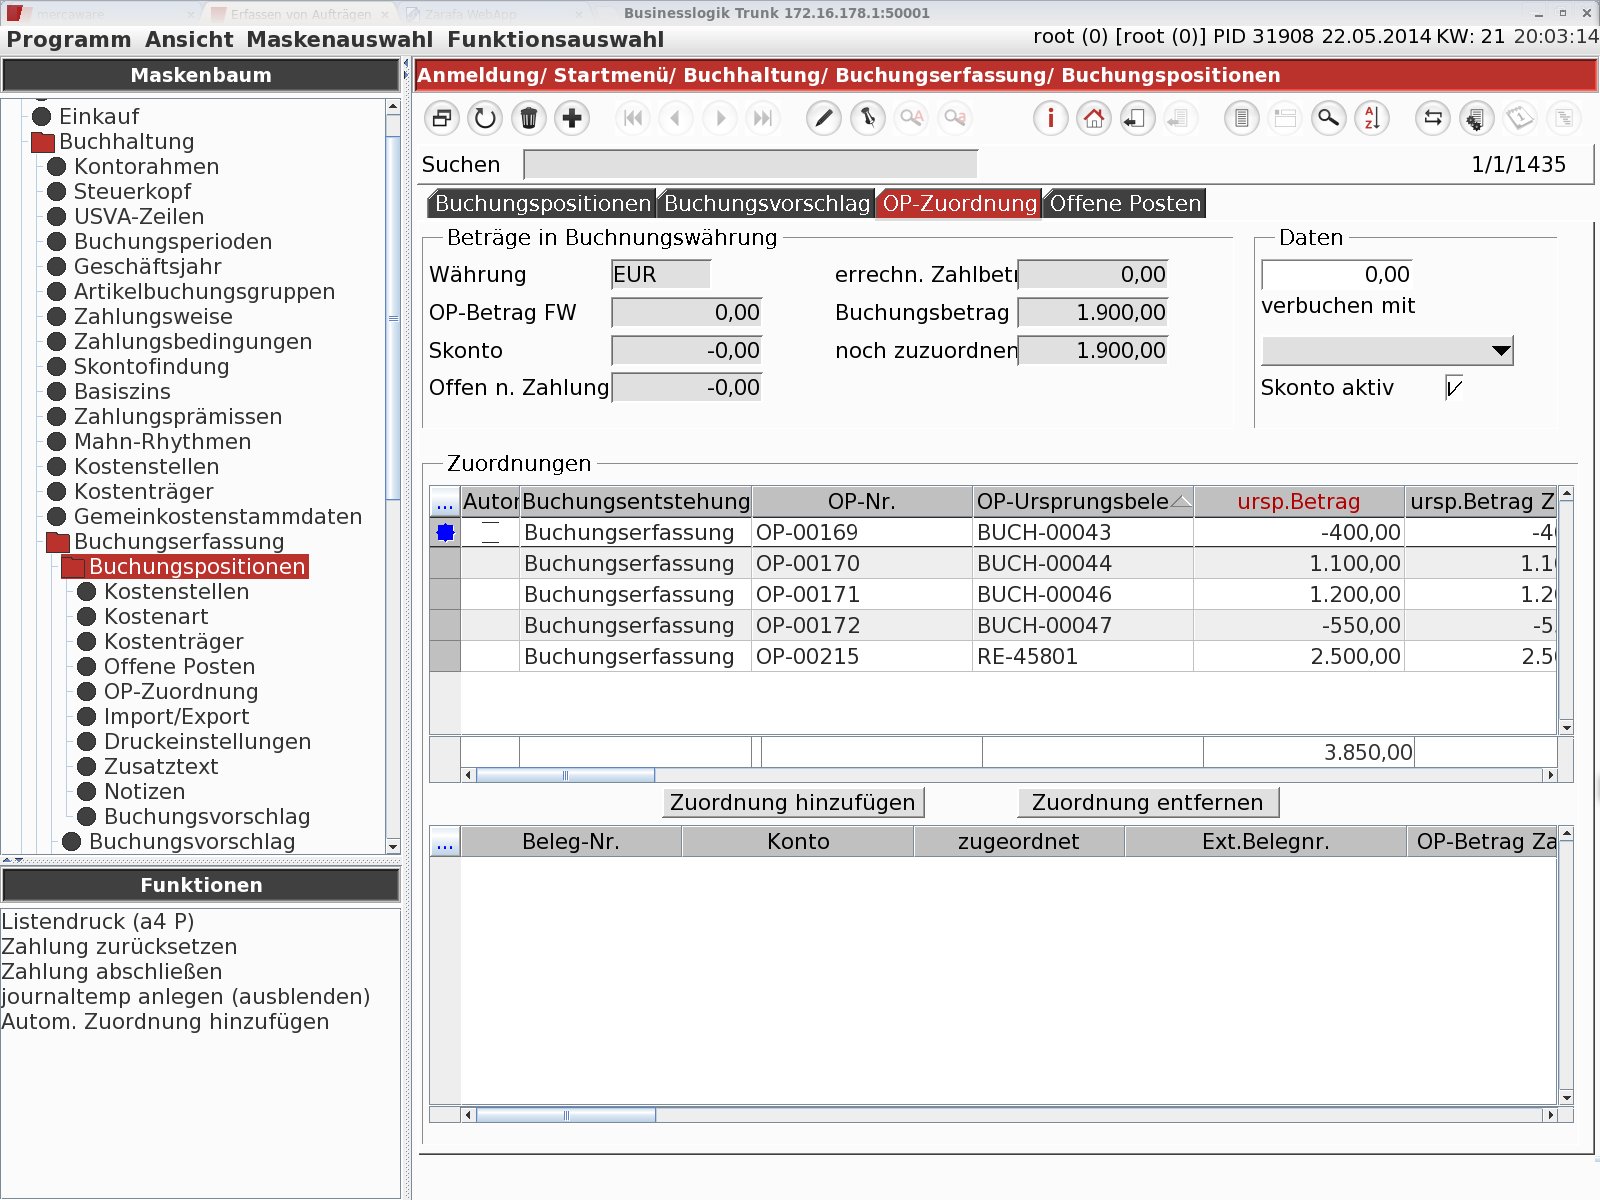Open Offene Posten tree item
Screen dimensions: 1600x1200
[x=179, y=667]
